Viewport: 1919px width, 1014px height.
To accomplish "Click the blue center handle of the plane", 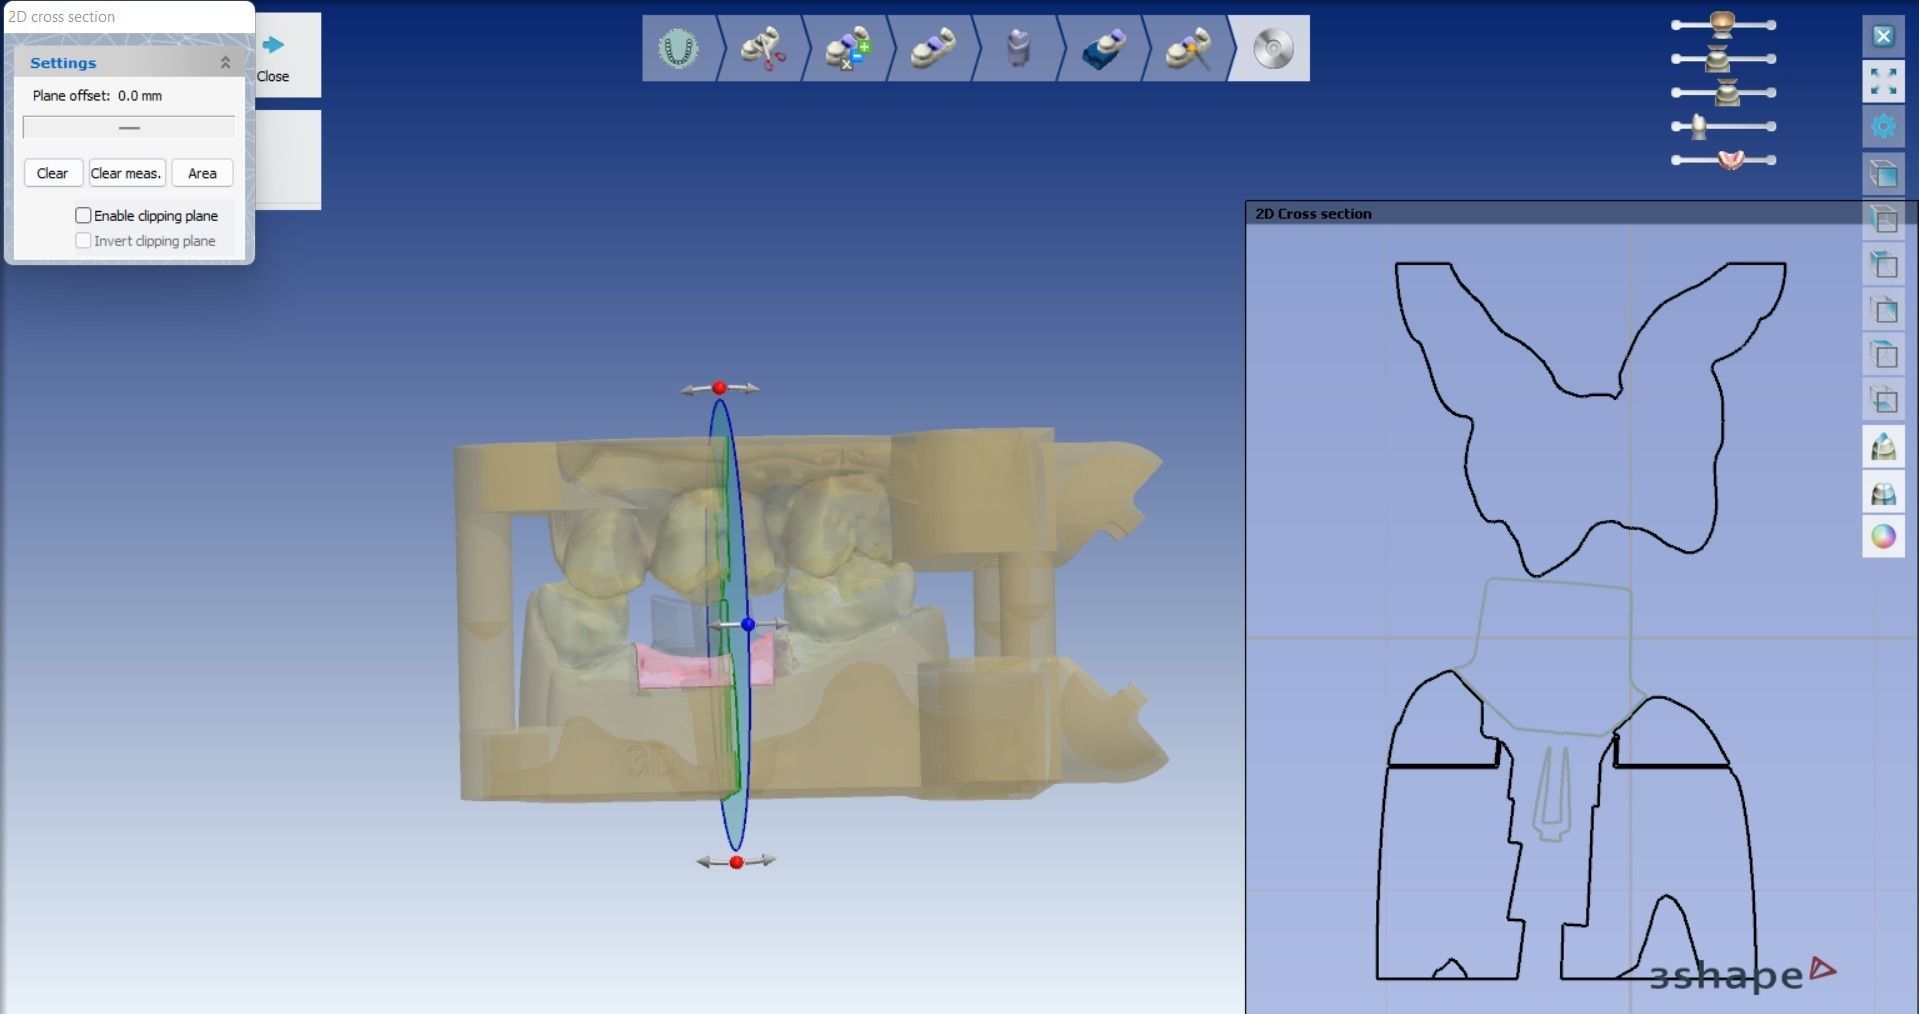I will (x=748, y=624).
